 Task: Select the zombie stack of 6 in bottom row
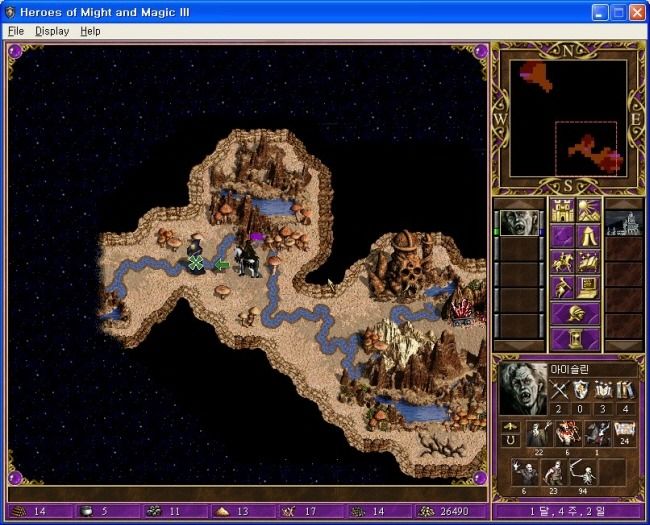click(x=524, y=472)
